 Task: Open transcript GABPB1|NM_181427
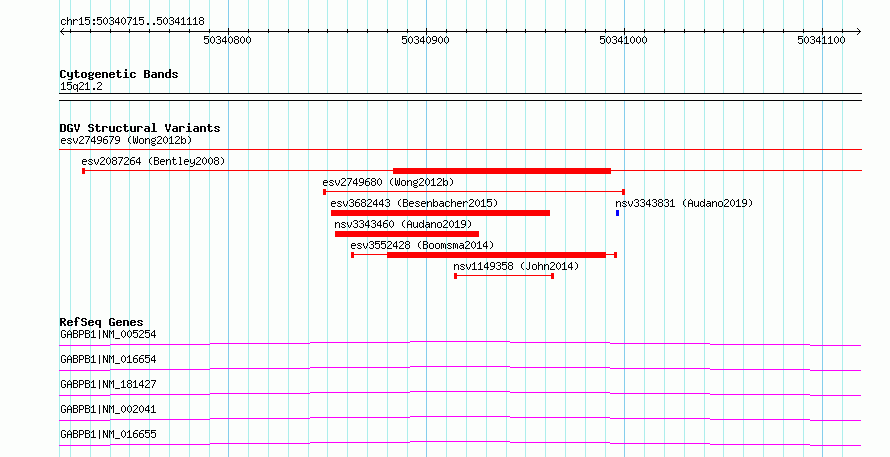point(108,384)
